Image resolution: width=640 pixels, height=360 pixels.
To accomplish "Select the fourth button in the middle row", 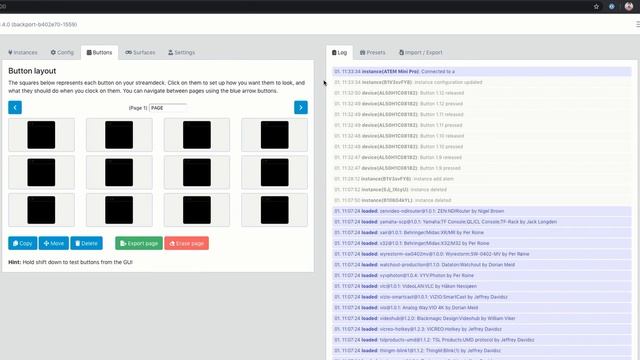I will (x=275, y=172).
